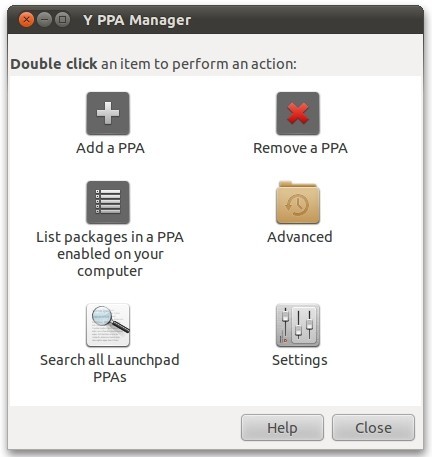Select the Advanced folder with clock icon
Image resolution: width=432 pixels, height=457 pixels.
[x=298, y=202]
